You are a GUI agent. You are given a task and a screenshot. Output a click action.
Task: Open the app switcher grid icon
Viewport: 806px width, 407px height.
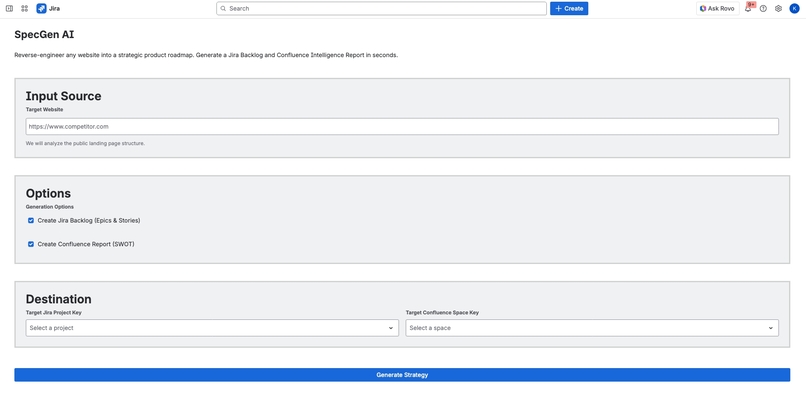pos(24,8)
